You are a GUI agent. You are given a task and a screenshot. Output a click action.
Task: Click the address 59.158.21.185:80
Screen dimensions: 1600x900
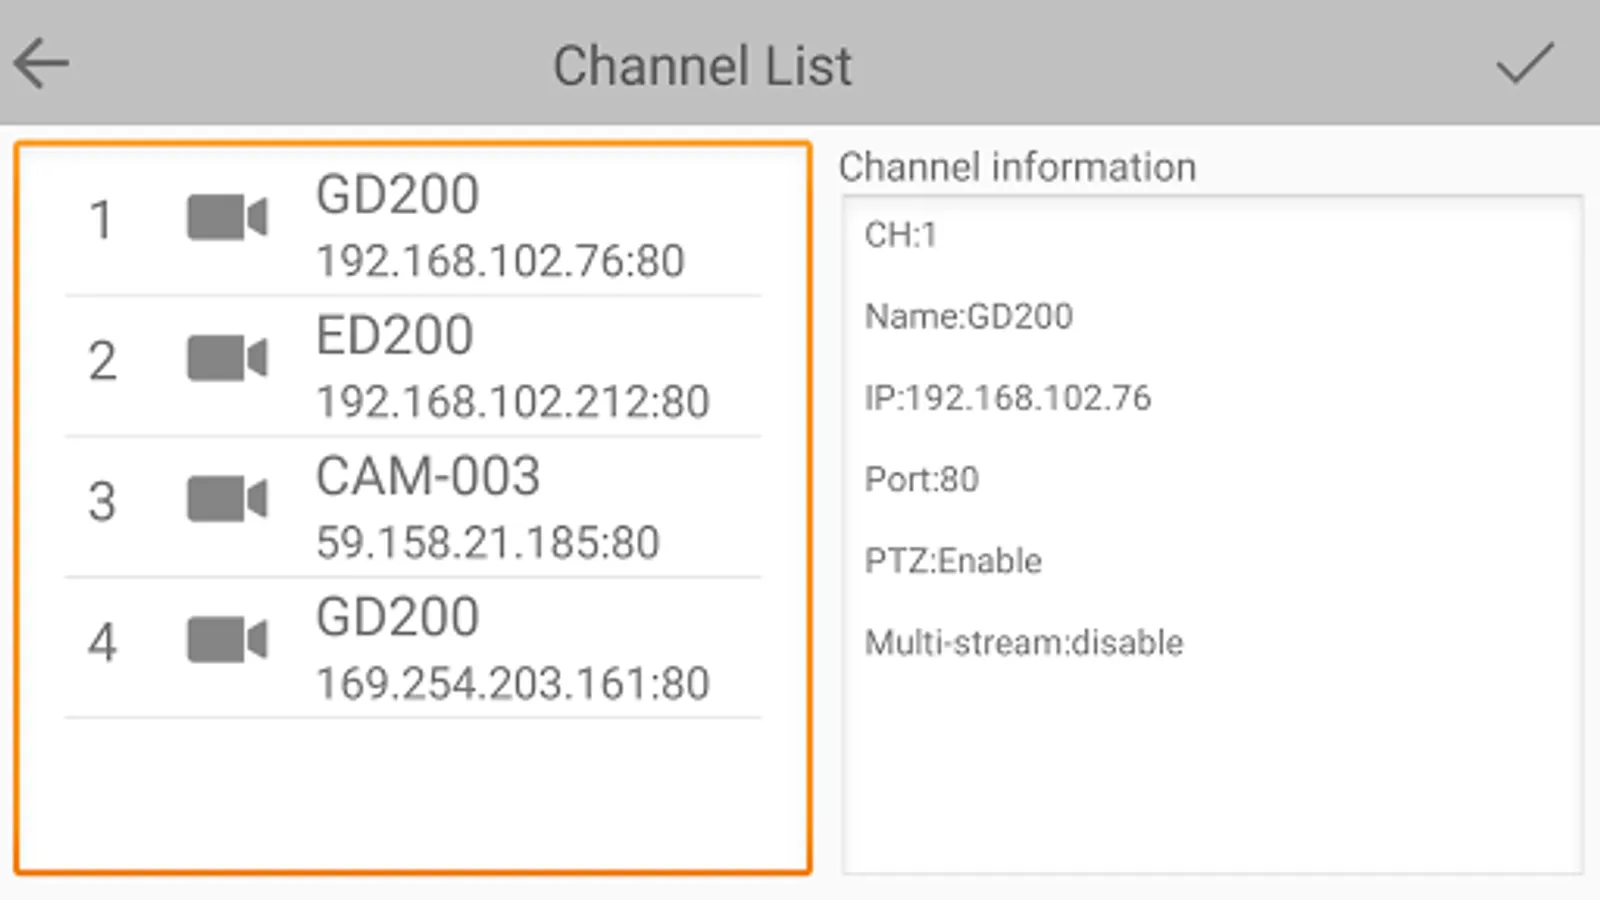point(488,543)
